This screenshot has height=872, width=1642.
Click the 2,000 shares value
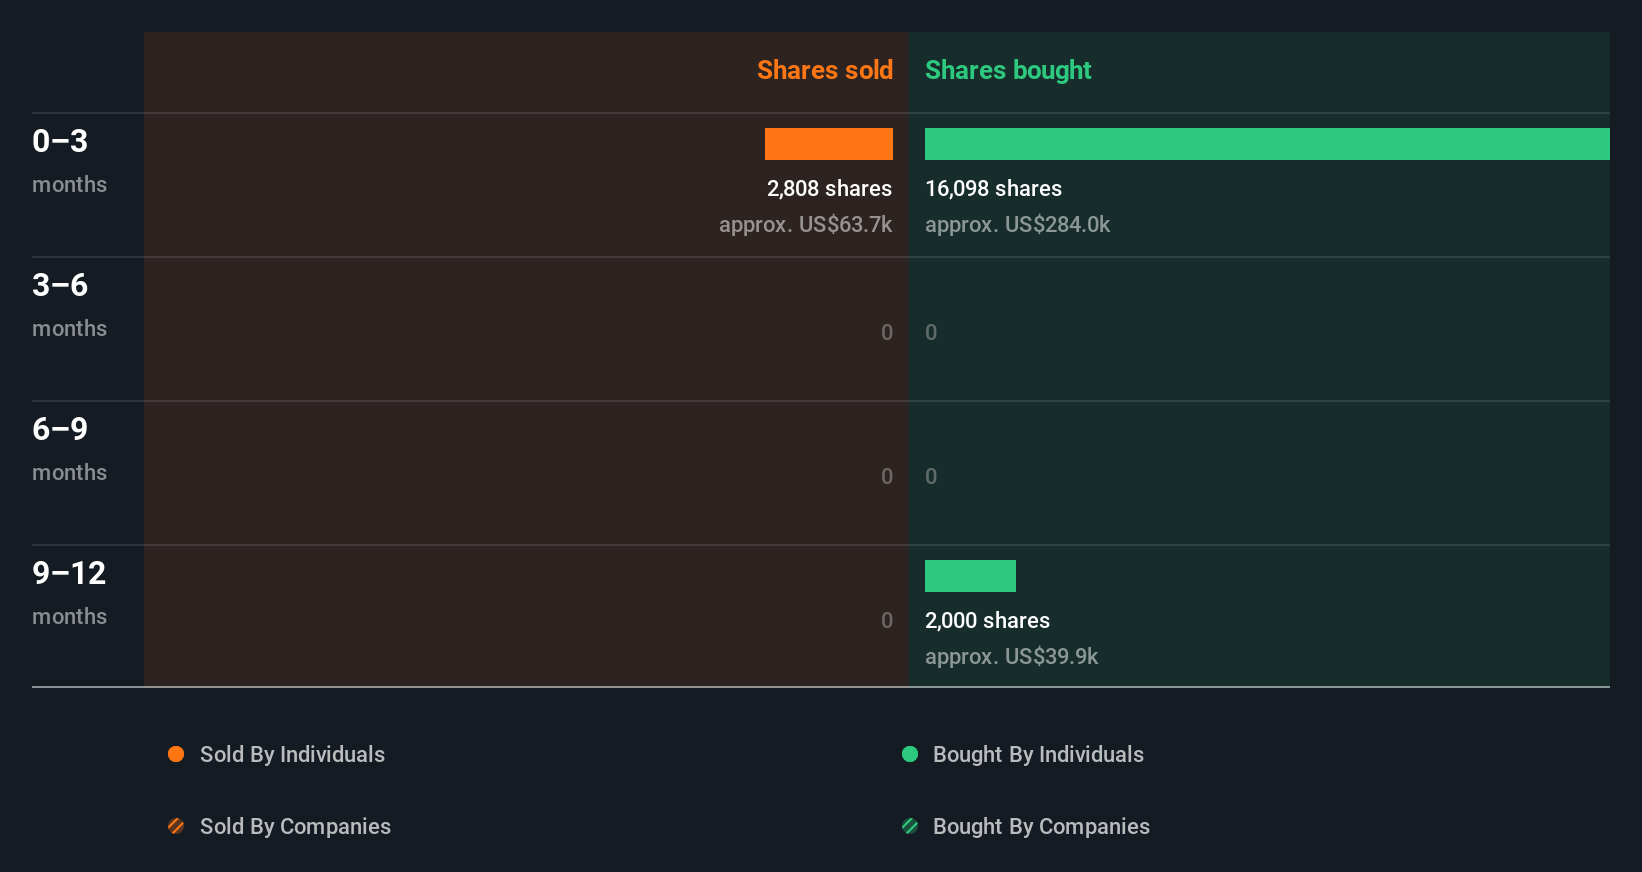click(987, 620)
